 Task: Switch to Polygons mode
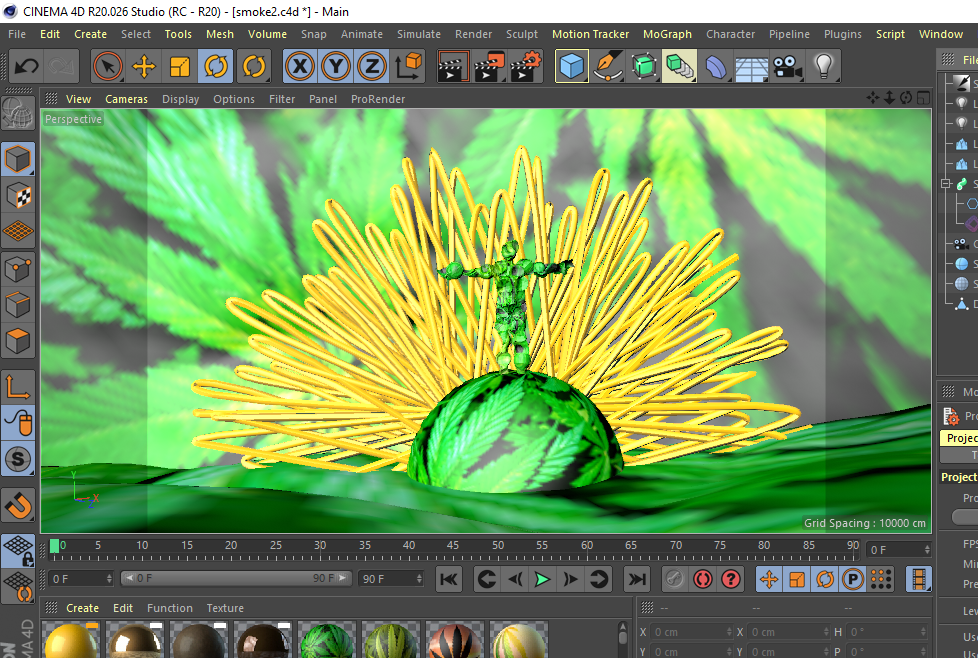point(17,342)
